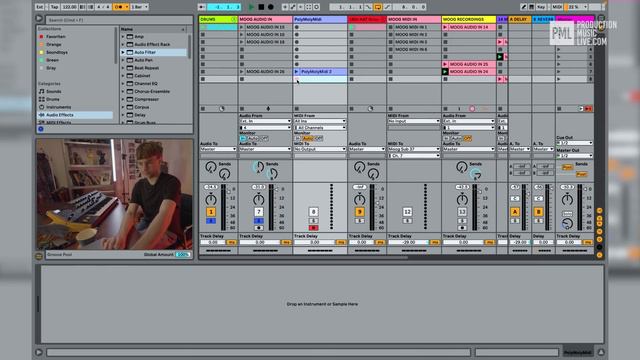Click the browser Search field
This screenshot has height=360, width=640.
(x=118, y=20)
